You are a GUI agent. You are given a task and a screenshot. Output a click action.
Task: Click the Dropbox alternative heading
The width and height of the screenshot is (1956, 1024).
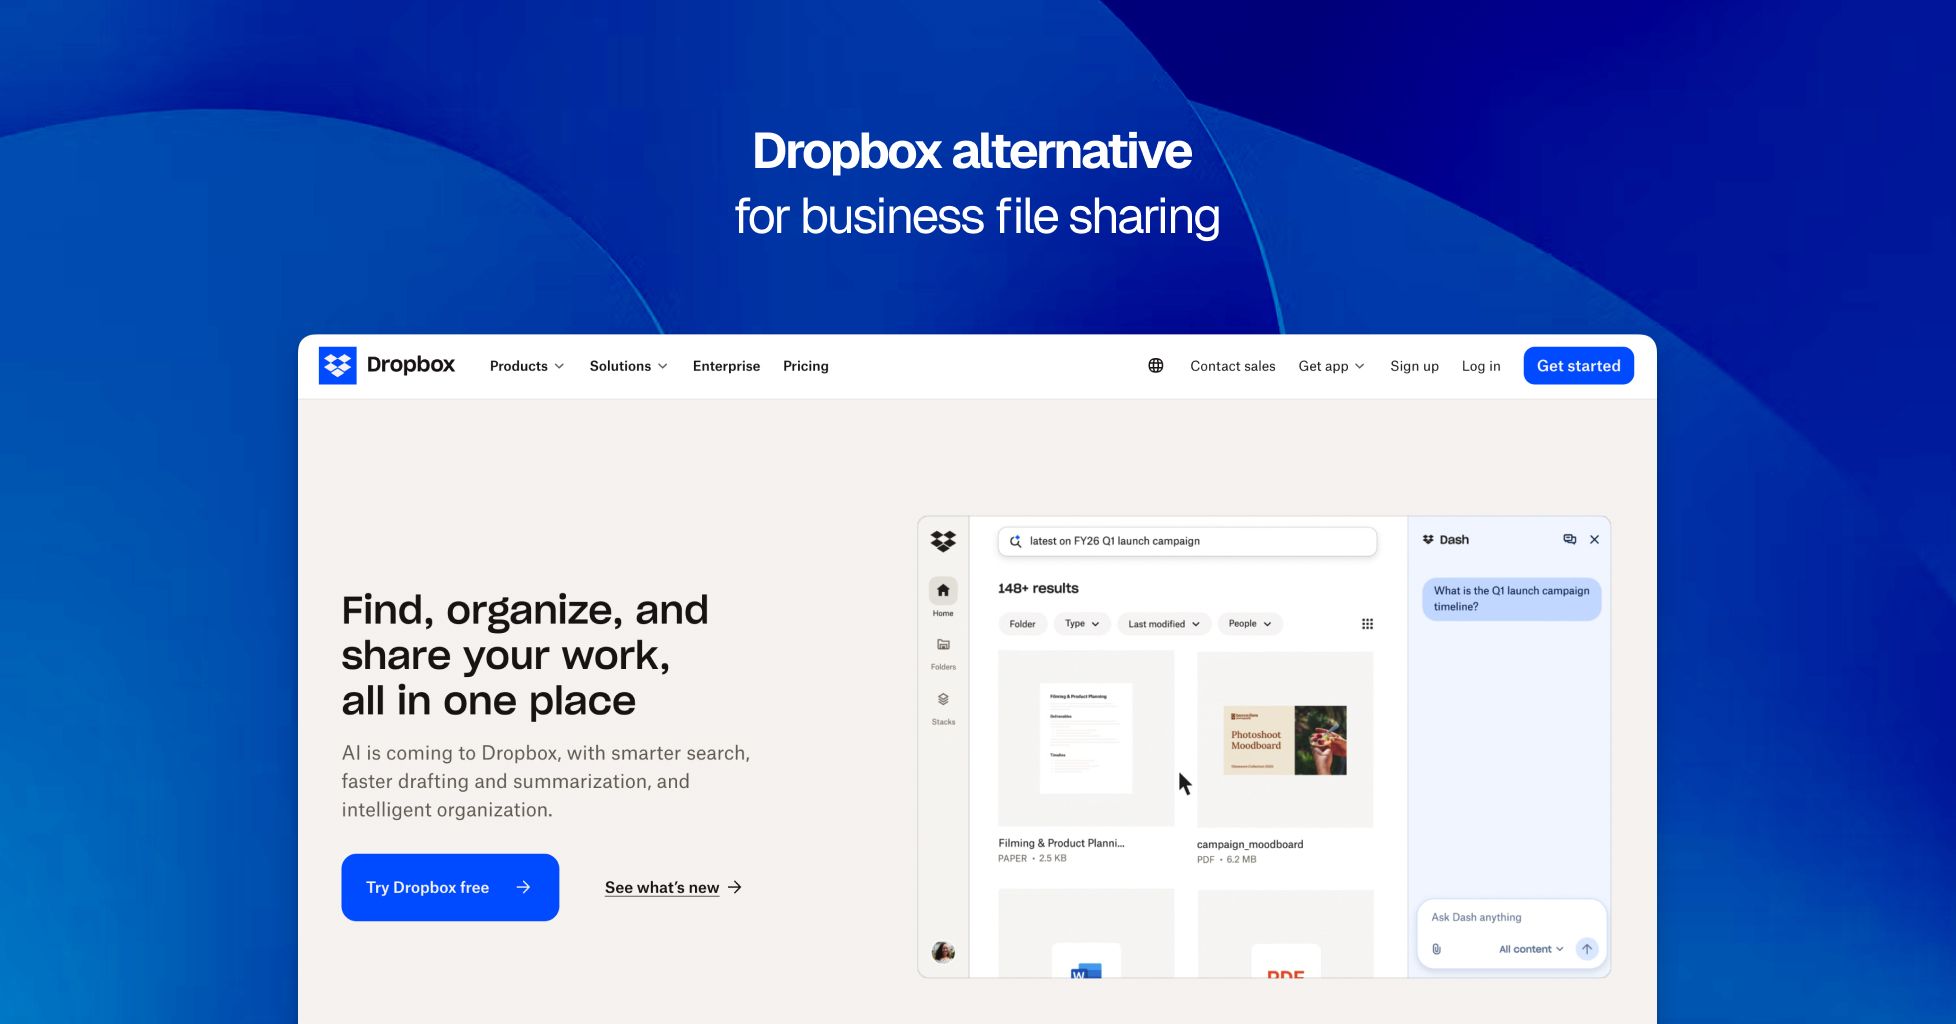coord(972,151)
